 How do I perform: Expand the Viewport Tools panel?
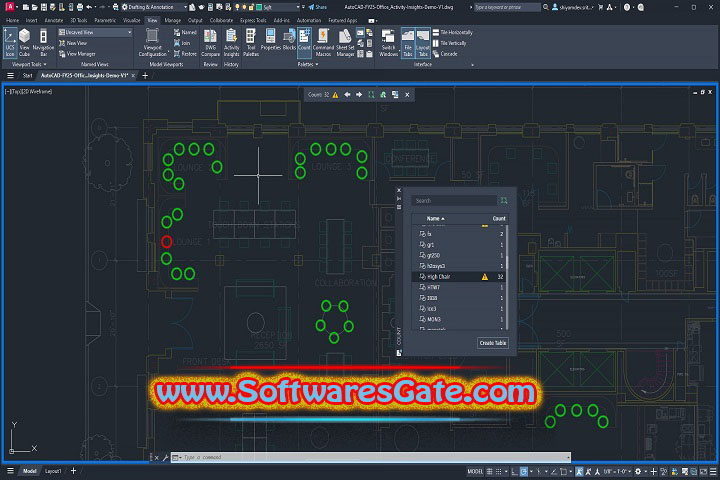click(29, 64)
